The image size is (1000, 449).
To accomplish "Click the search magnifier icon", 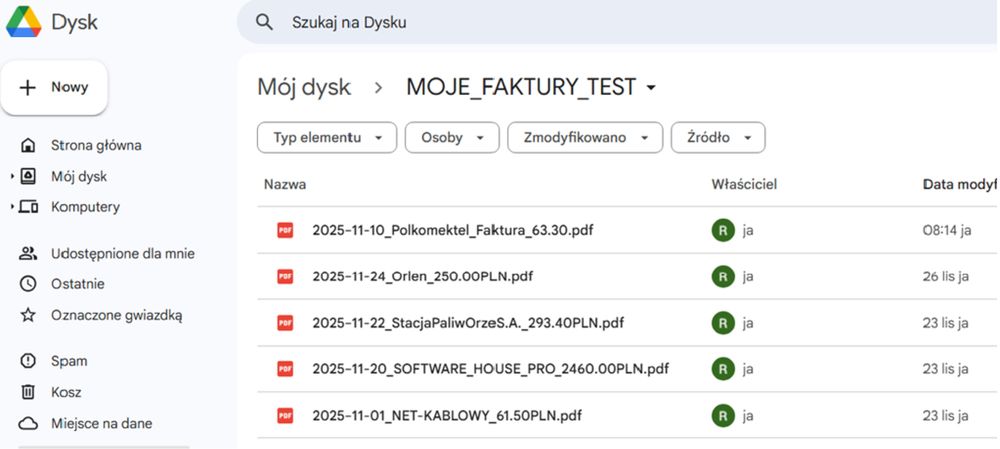I will 264,22.
